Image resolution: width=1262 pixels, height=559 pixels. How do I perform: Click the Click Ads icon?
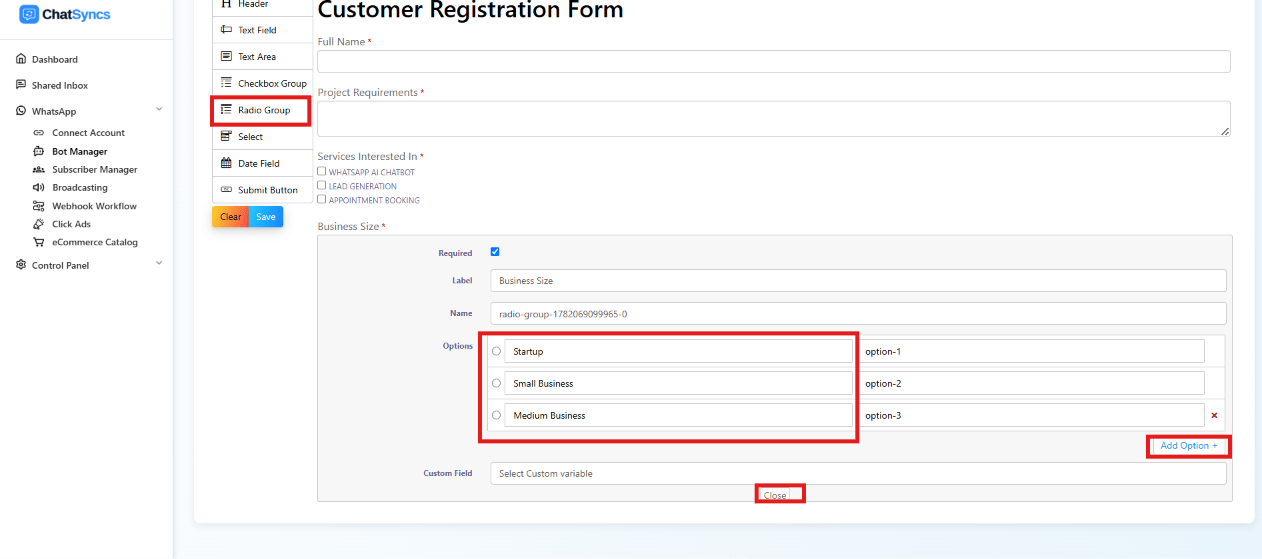[x=38, y=224]
